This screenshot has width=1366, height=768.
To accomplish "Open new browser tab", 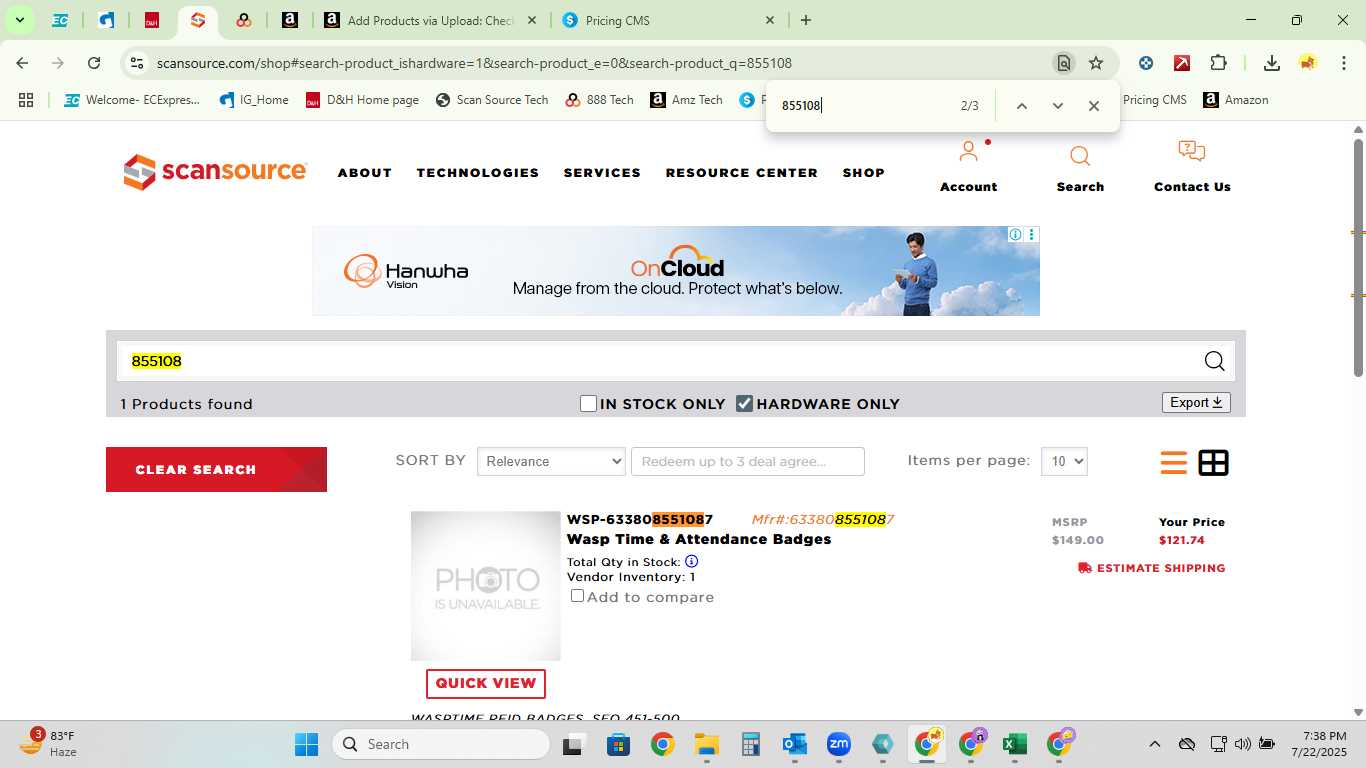I will 806,20.
